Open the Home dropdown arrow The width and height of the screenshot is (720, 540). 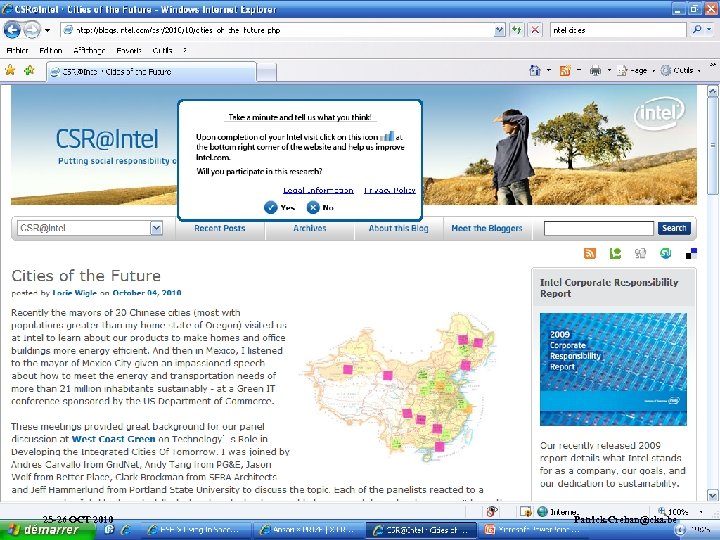click(548, 71)
